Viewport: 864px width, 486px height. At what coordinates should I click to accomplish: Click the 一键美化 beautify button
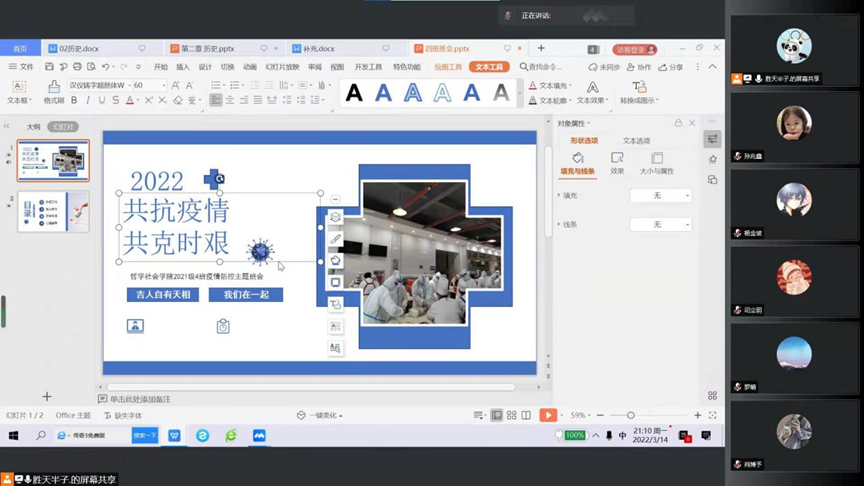[320, 415]
